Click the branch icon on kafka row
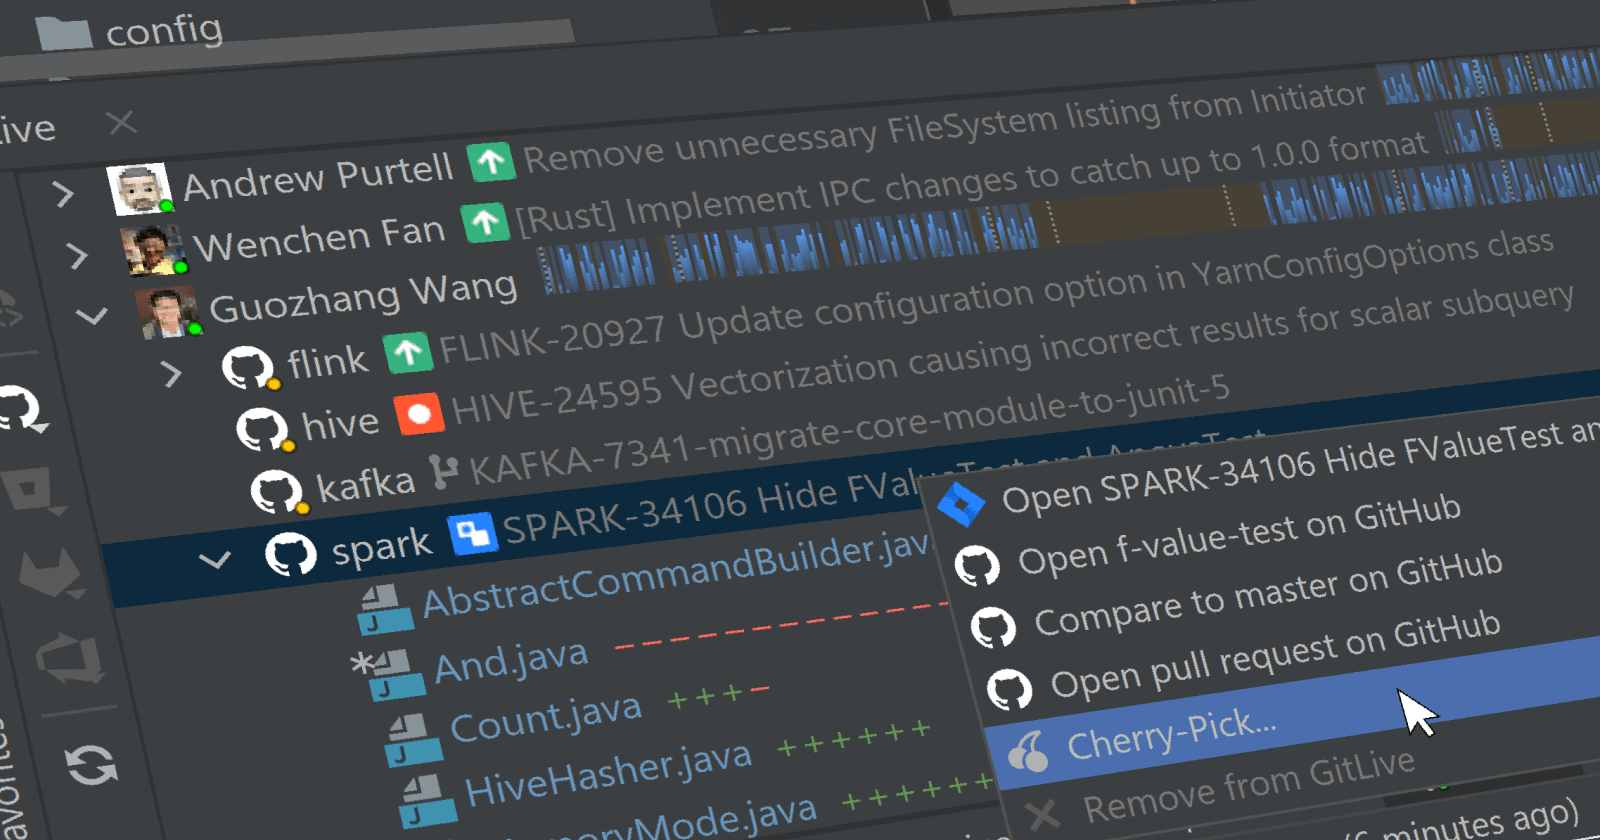Screen dimensions: 1600x840 point(443,473)
